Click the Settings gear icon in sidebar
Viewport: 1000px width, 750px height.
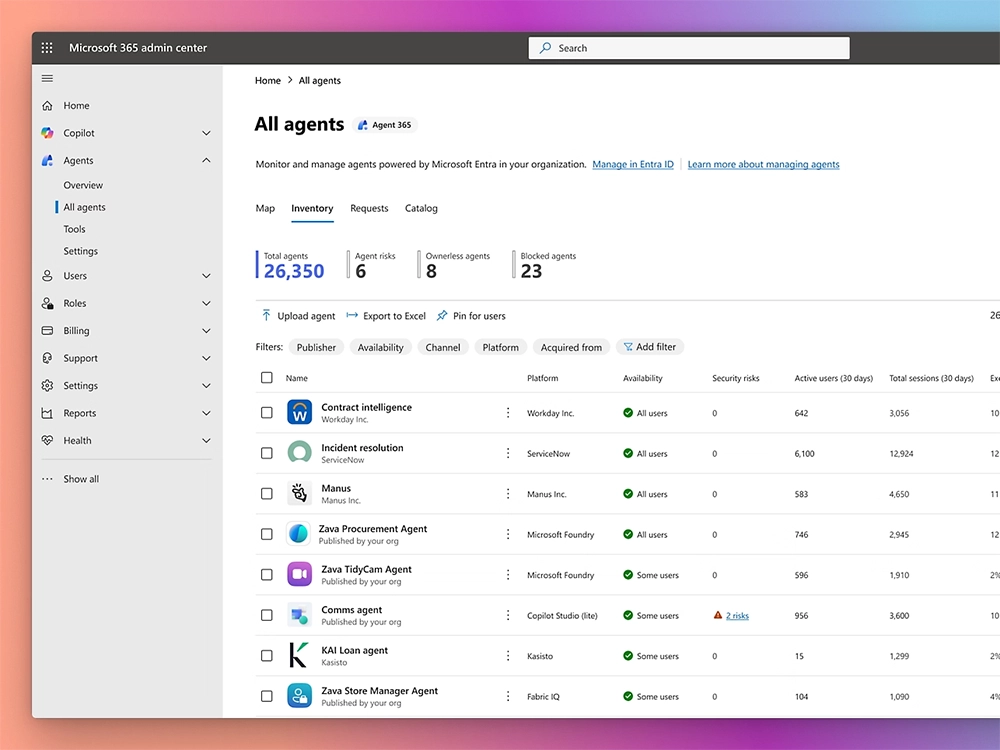[47, 385]
